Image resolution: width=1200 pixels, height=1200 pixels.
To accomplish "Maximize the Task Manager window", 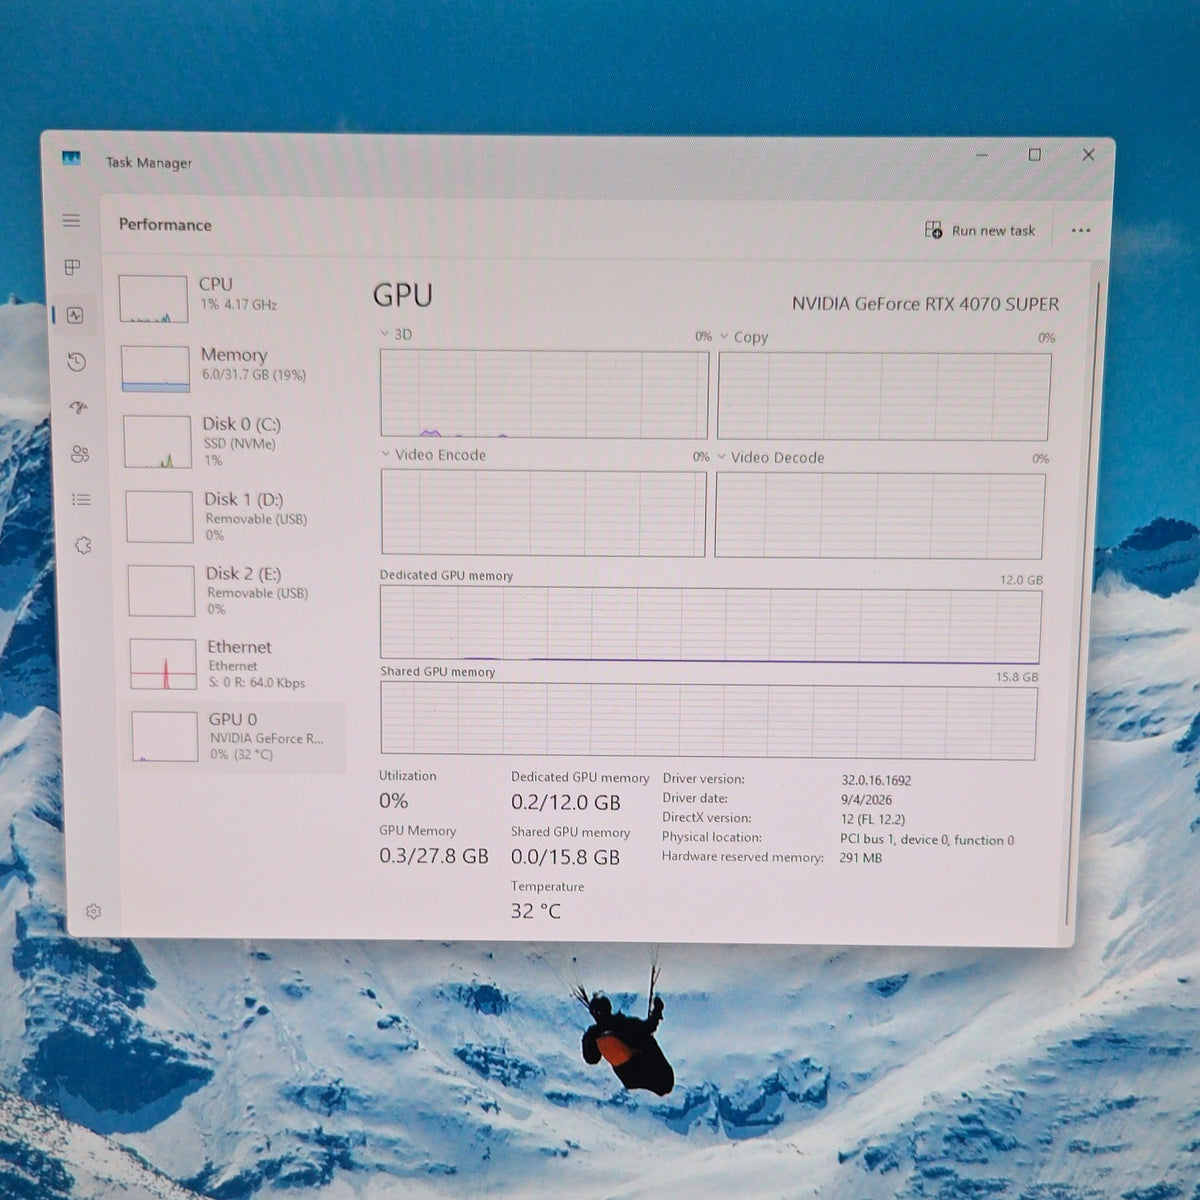I will point(1035,155).
